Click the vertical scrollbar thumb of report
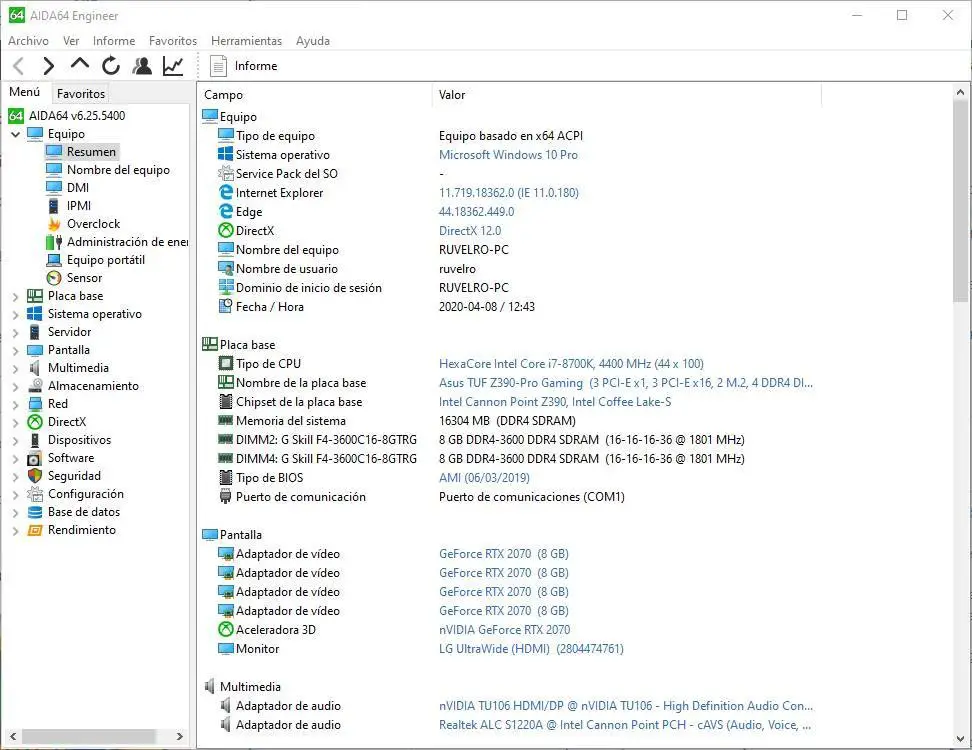 [960, 201]
